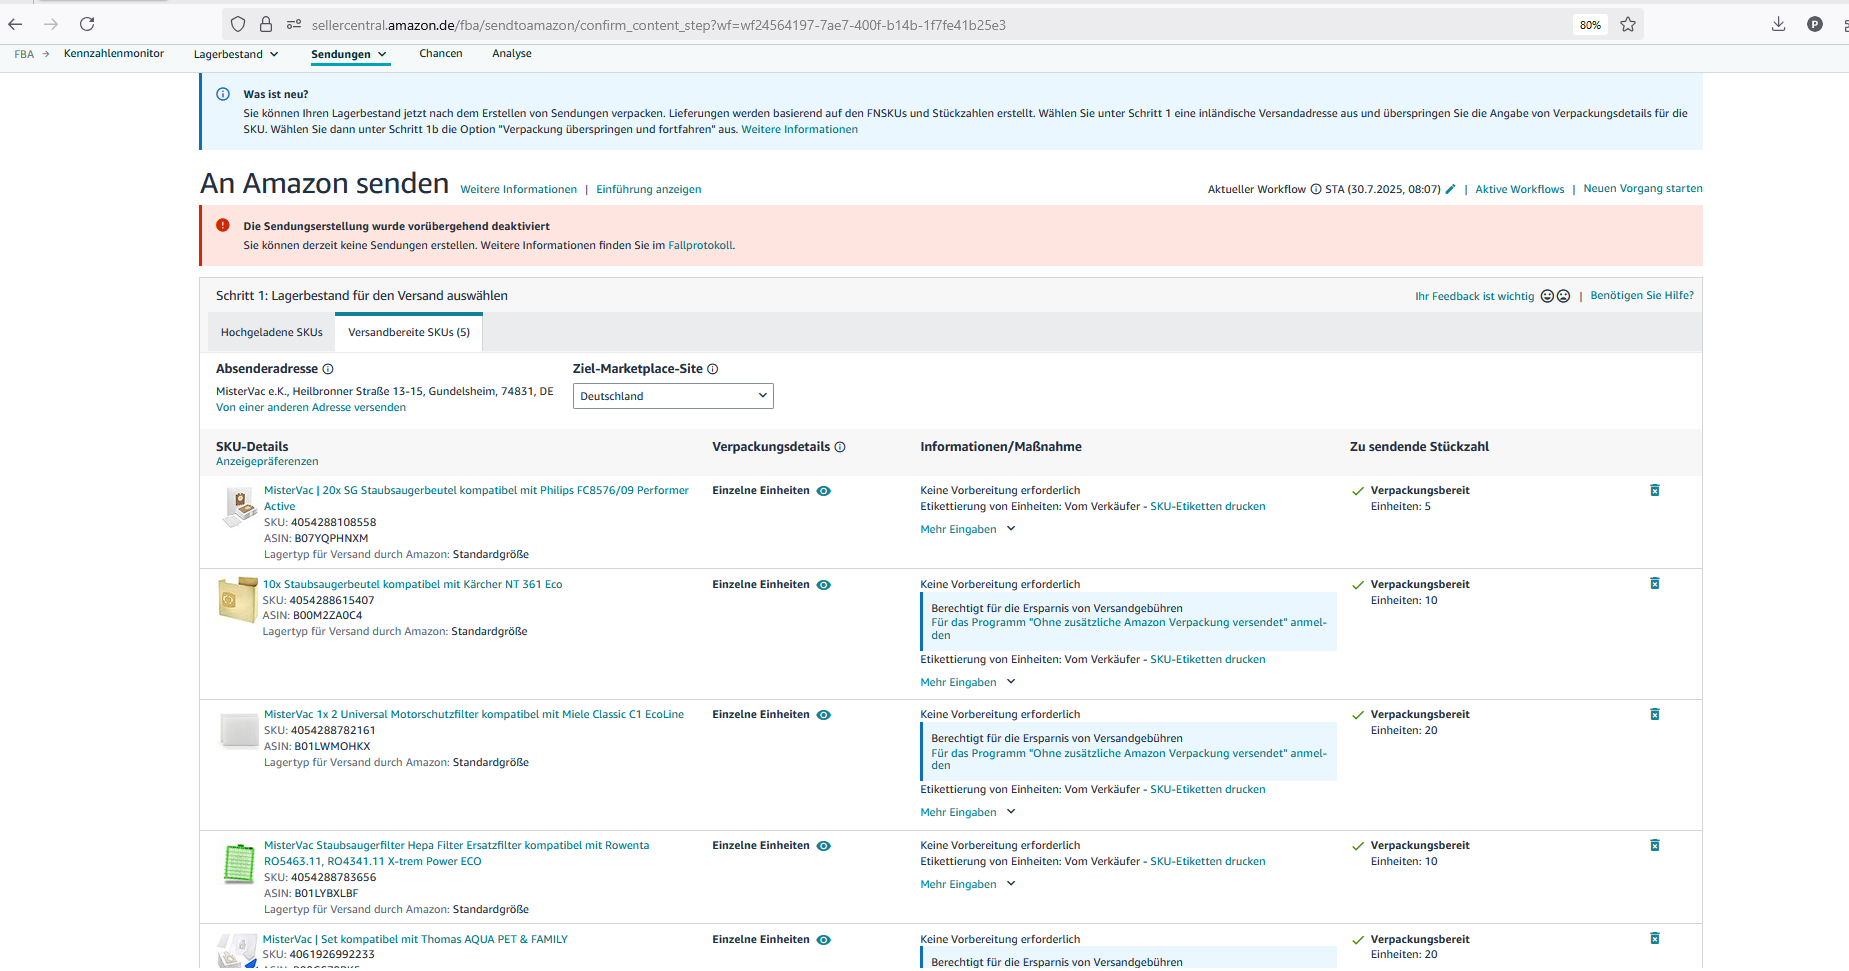
Task: Click SKU-Etiketten drucken for Philips row
Action: (1208, 507)
